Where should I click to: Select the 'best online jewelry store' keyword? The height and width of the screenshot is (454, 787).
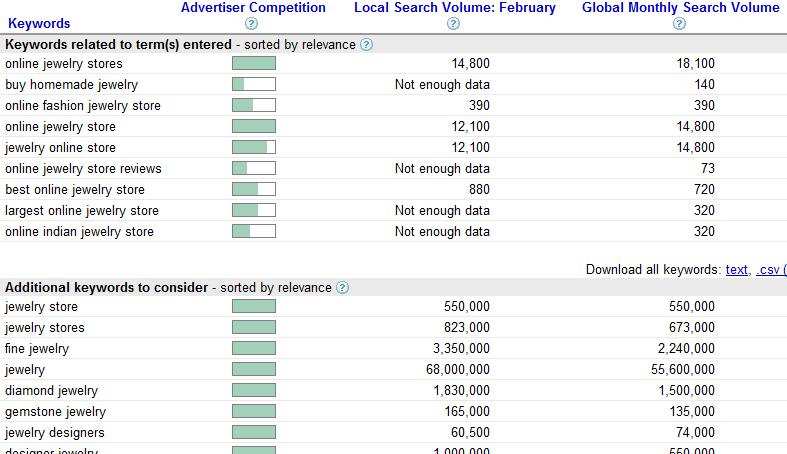[x=75, y=190]
